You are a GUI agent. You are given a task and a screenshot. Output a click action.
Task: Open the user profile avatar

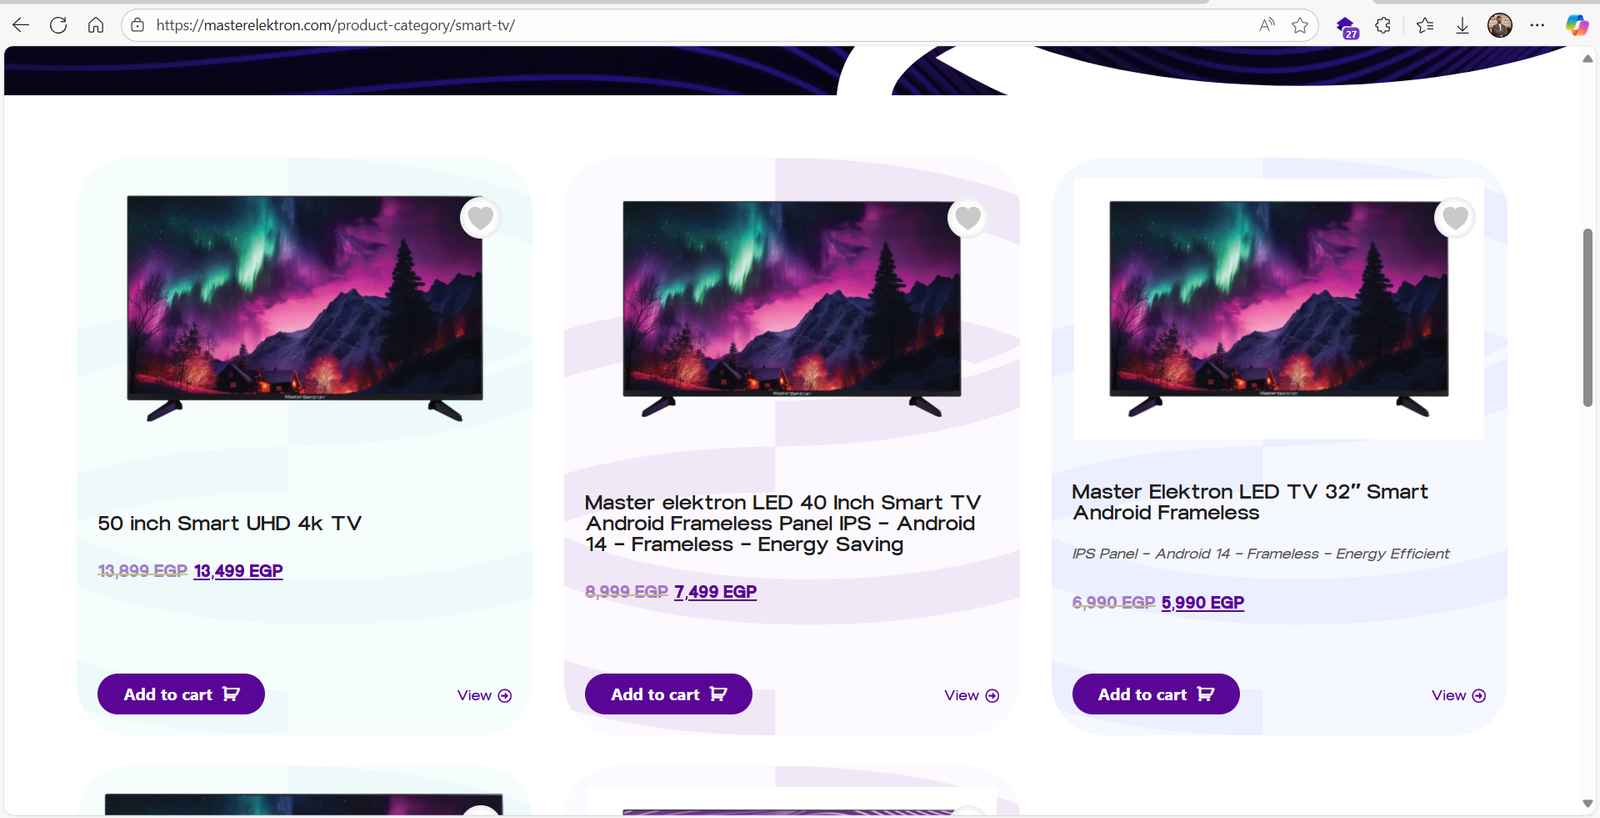point(1500,25)
